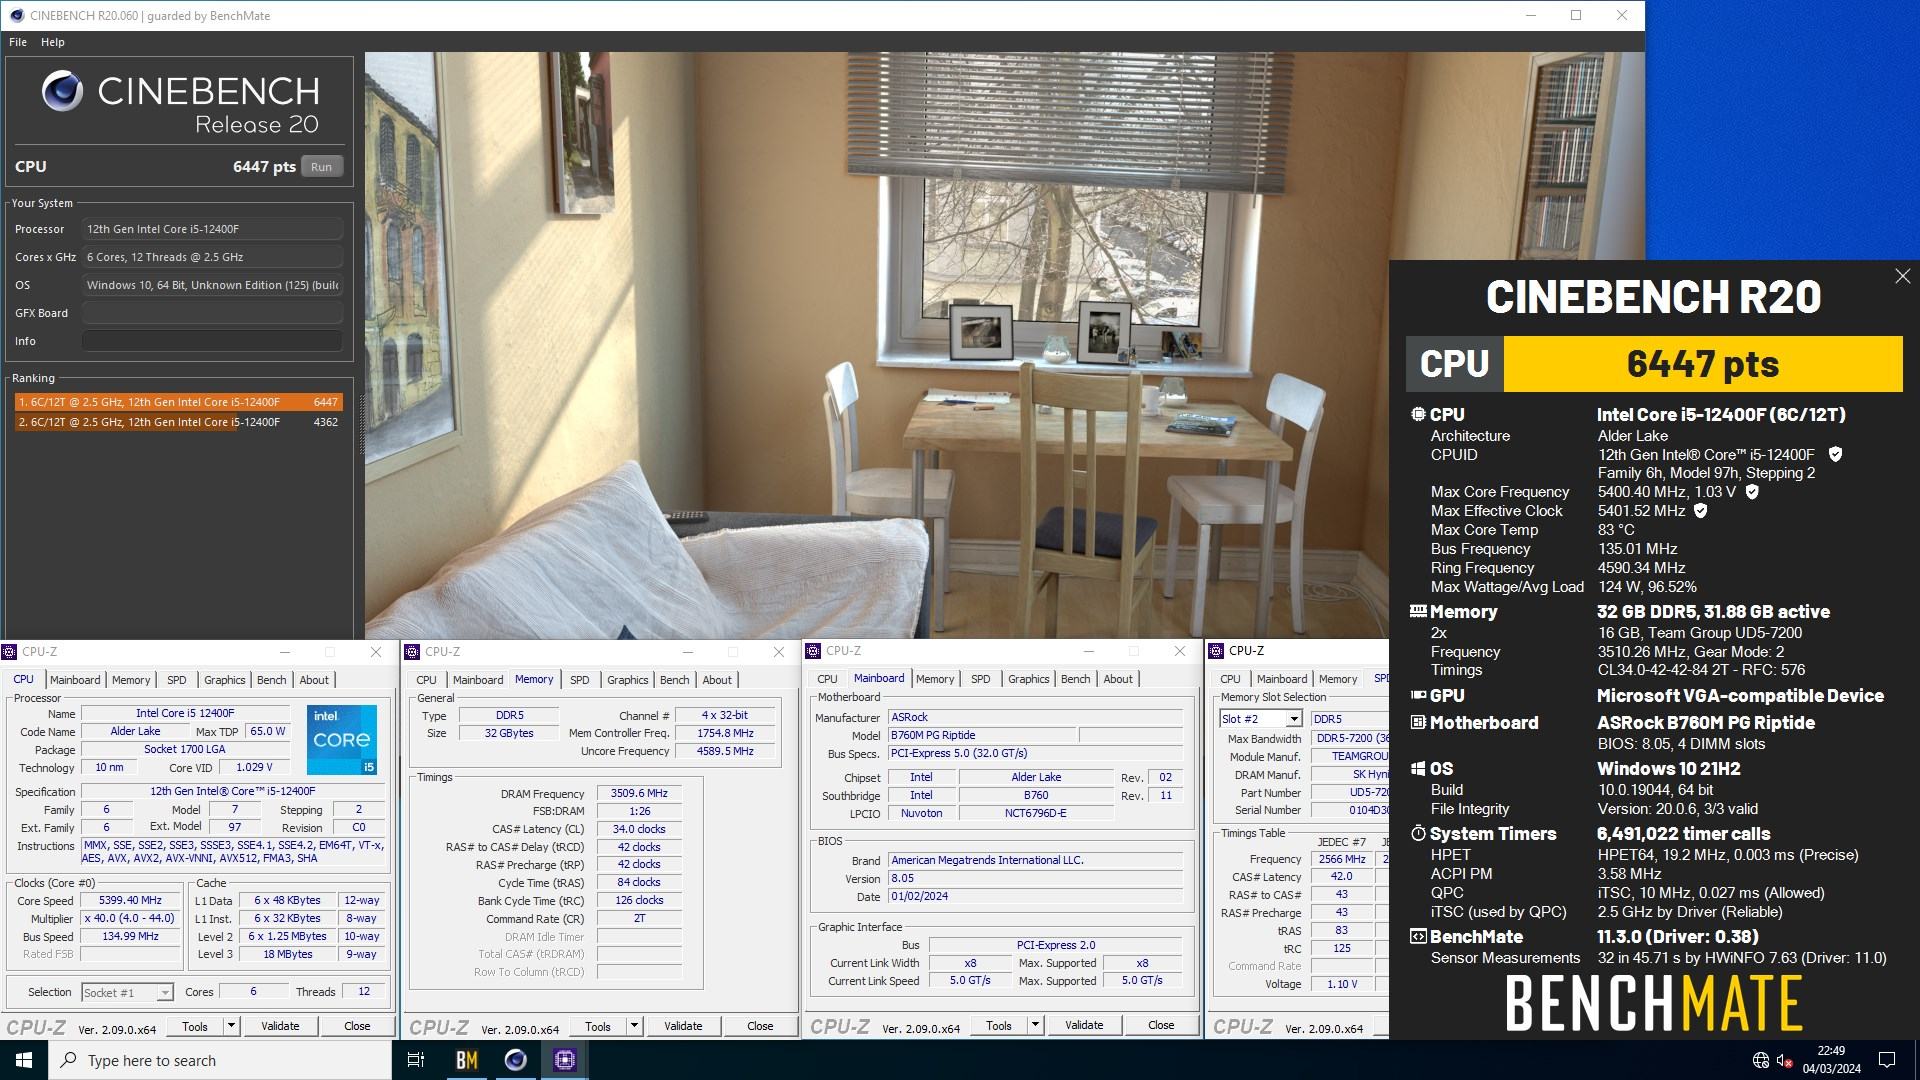Click the System Timers clock icon
The height and width of the screenshot is (1080, 1920).
tap(1418, 833)
